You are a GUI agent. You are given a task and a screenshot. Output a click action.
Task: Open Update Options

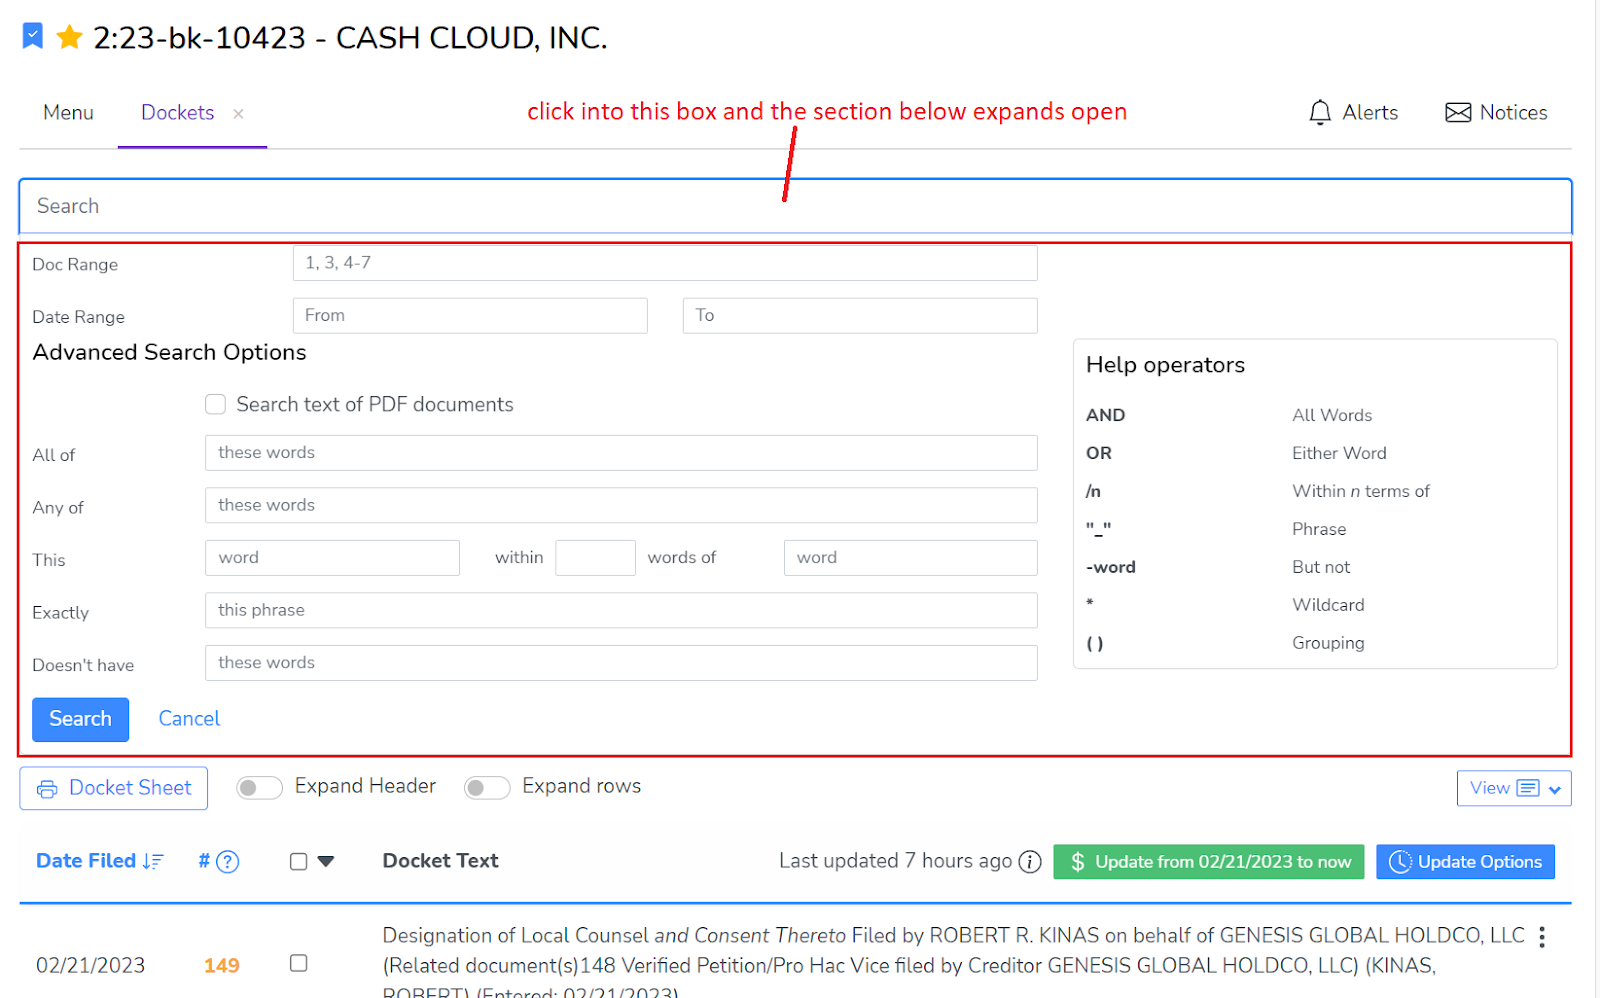pos(1465,862)
